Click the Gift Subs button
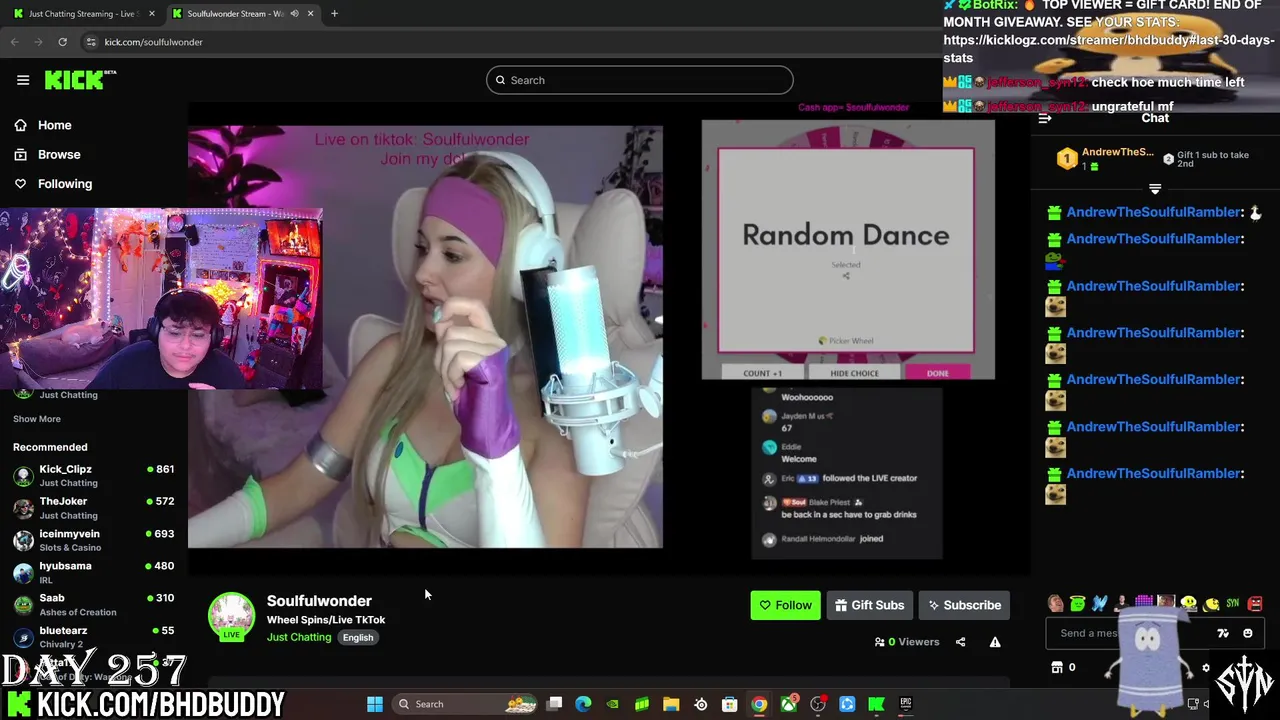Screen dimensions: 1280x720 [x=870, y=605]
